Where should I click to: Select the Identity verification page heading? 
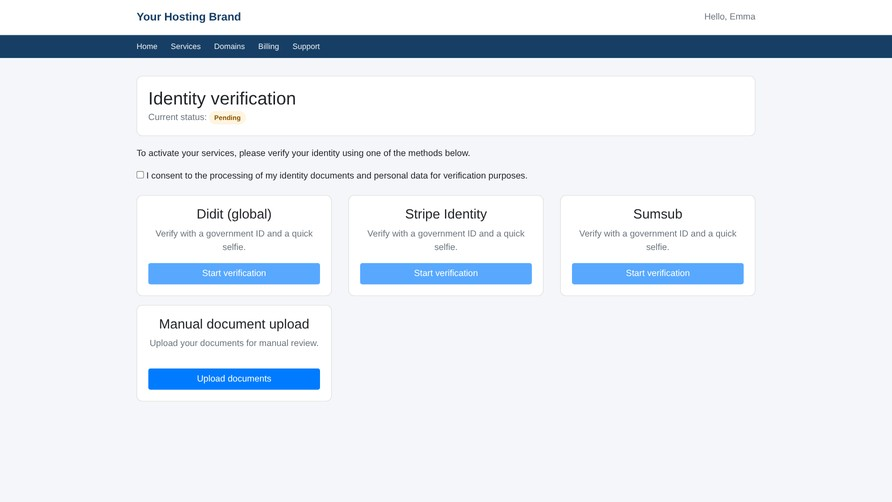click(x=222, y=98)
